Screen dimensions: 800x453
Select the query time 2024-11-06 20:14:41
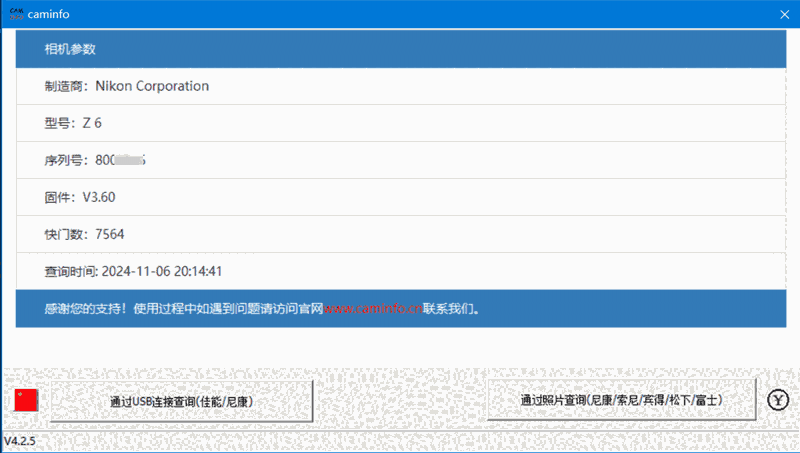click(x=401, y=271)
